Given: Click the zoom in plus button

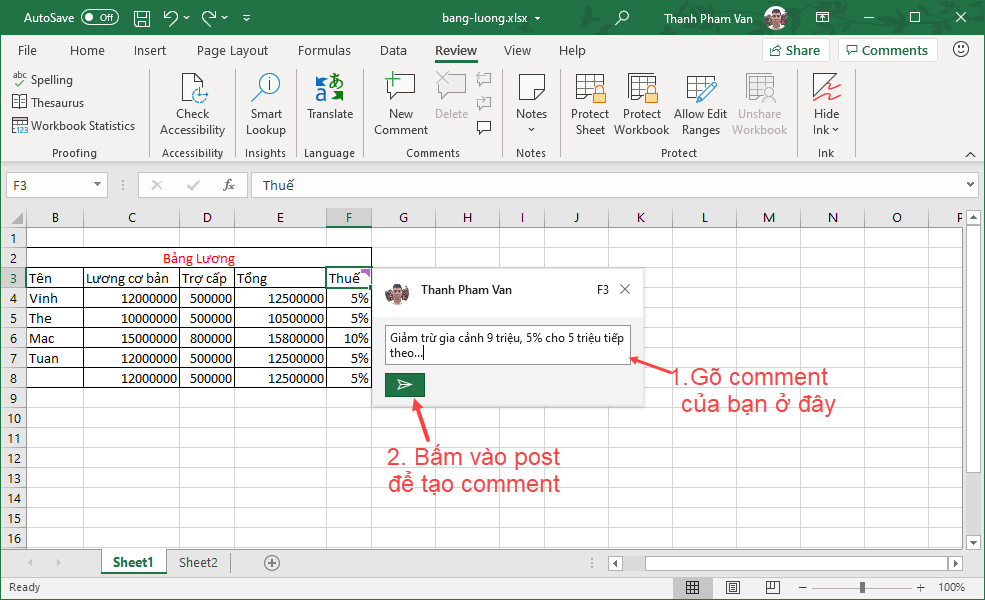Looking at the screenshot, I should pyautogui.click(x=920, y=587).
